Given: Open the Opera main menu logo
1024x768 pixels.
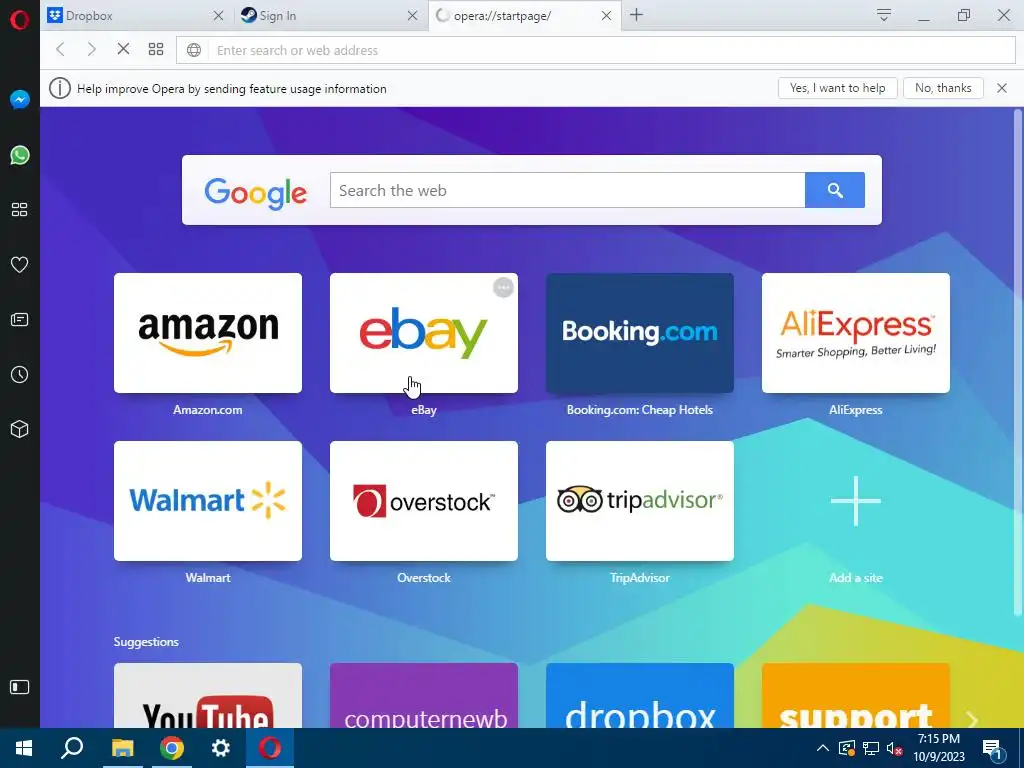Looking at the screenshot, I should point(20,20).
